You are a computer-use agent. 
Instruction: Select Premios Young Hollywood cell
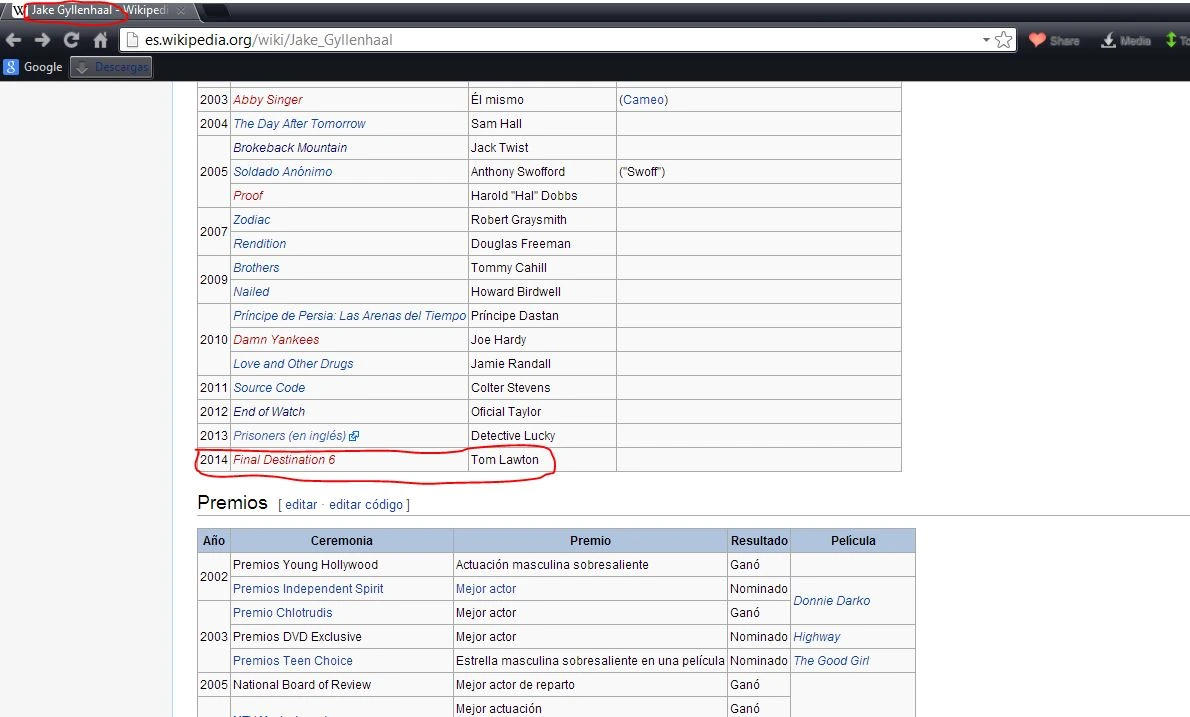[342, 565]
